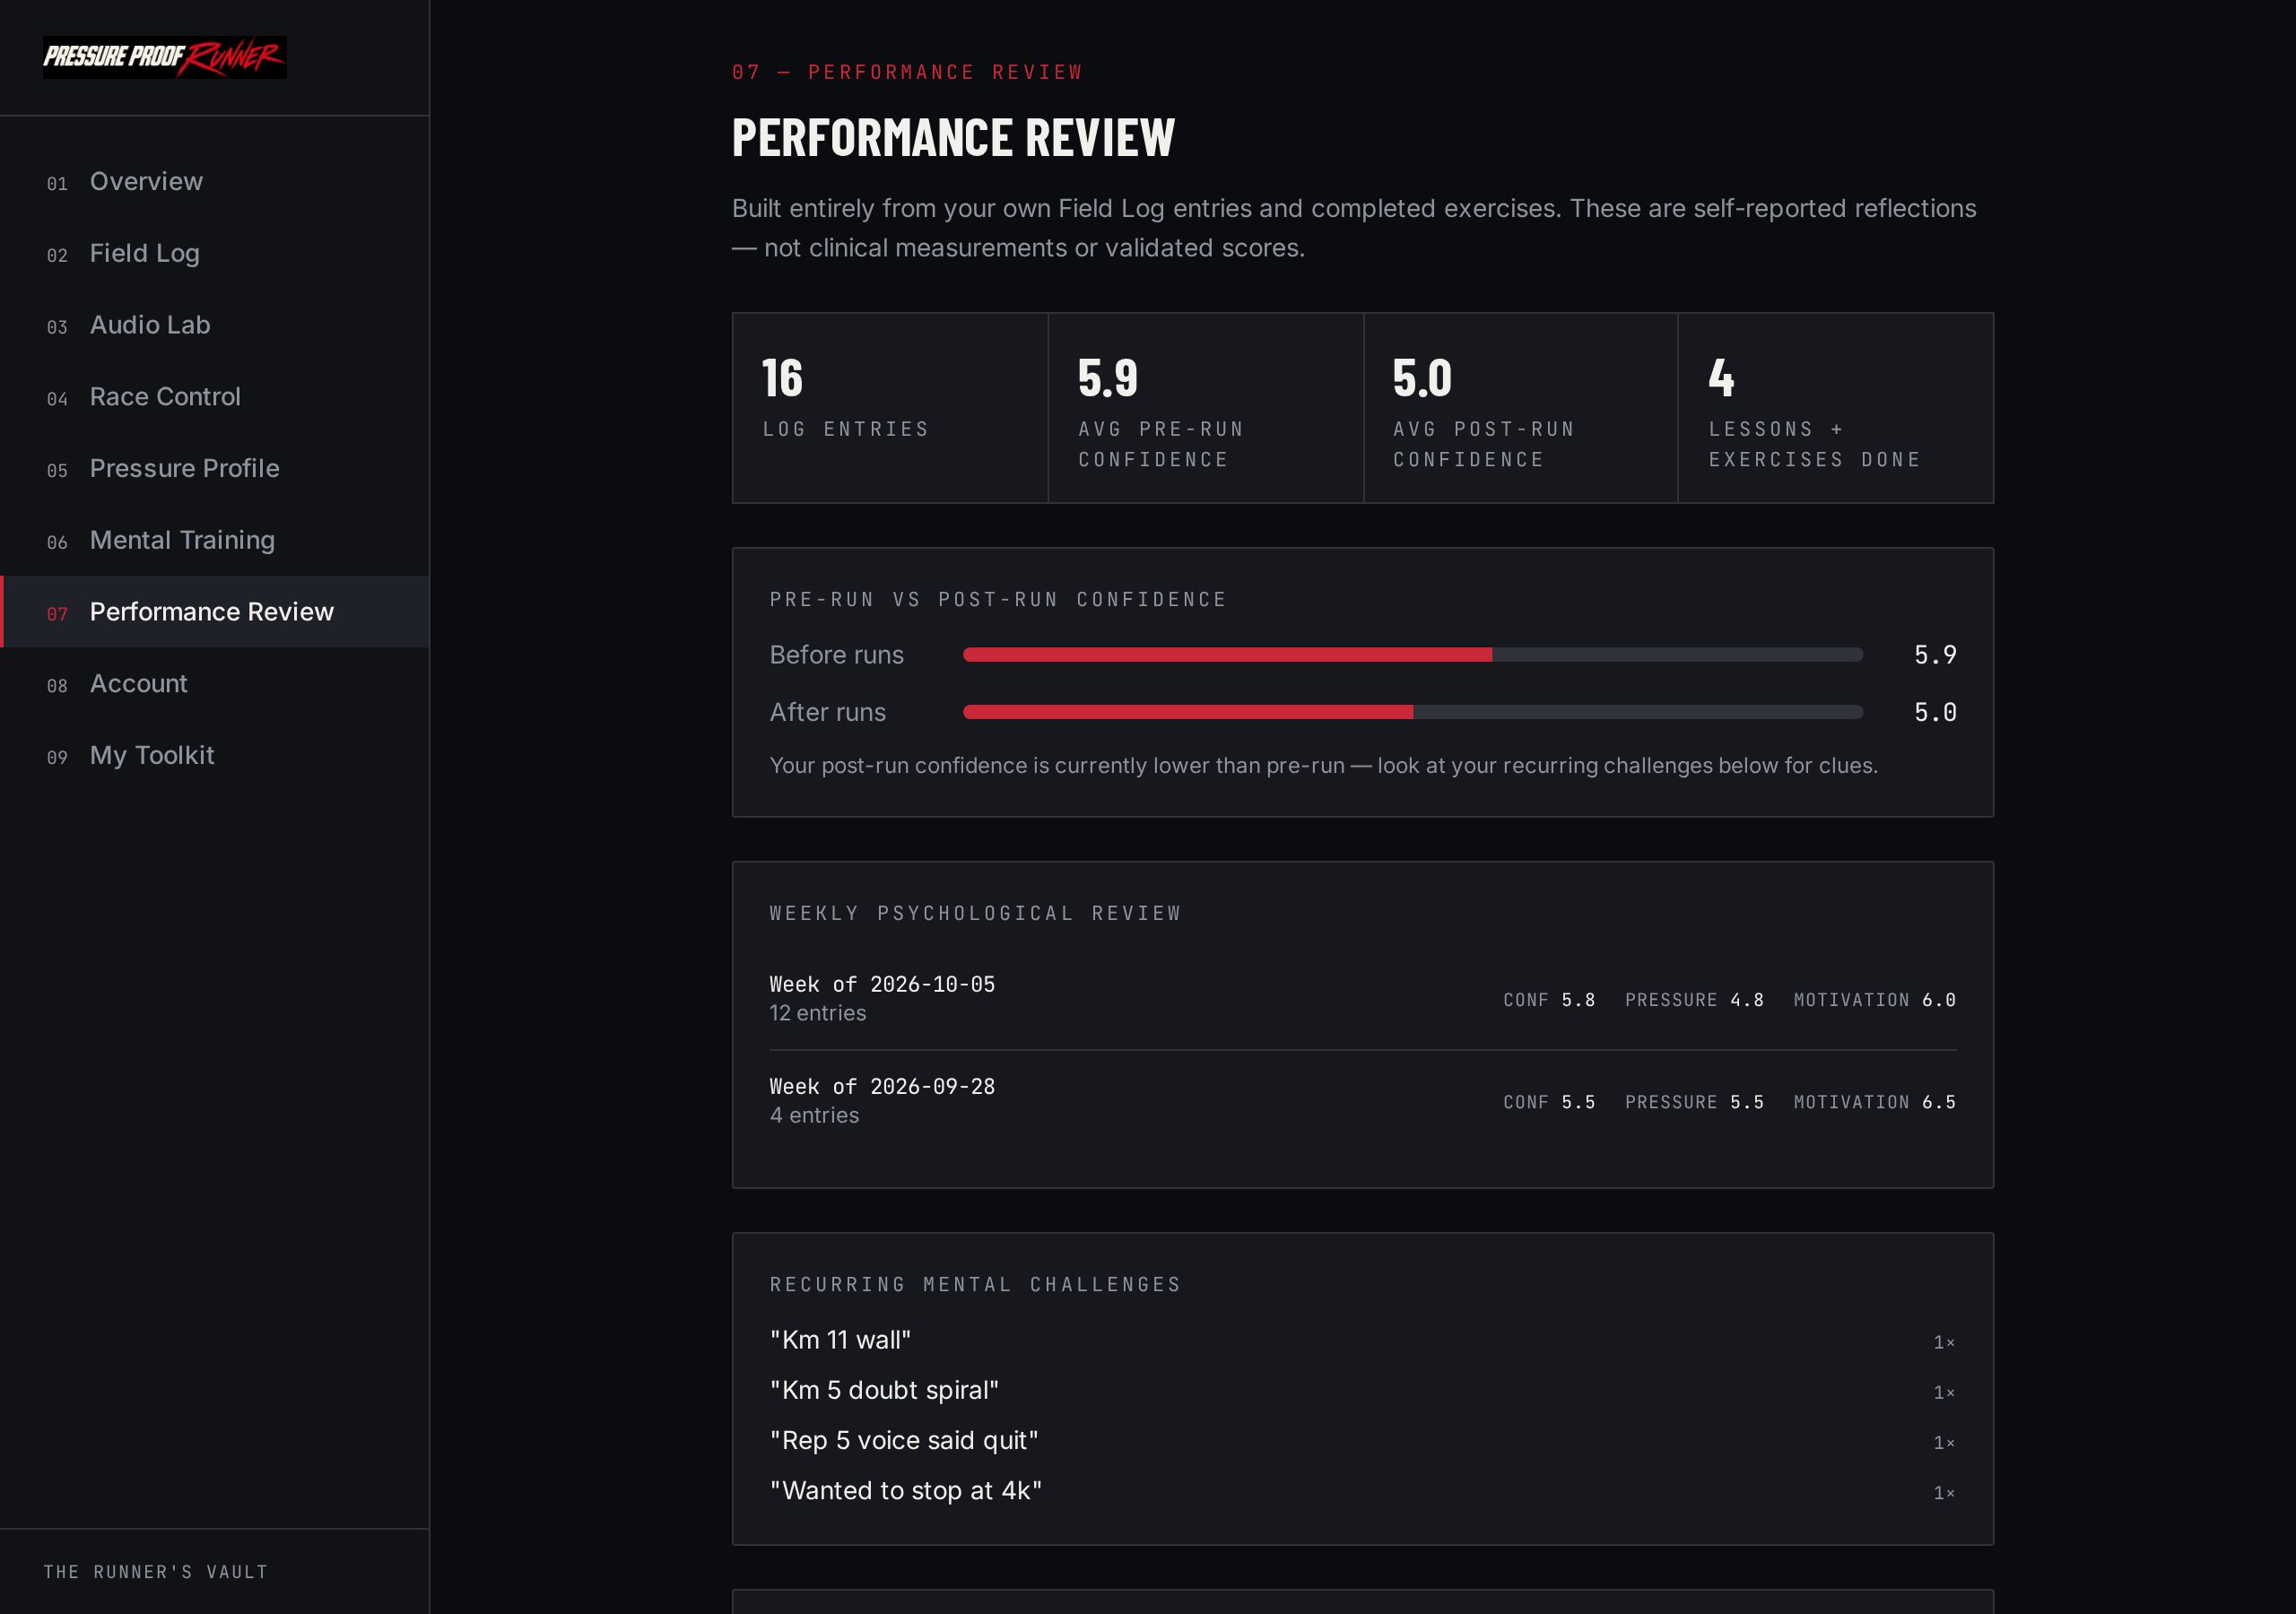The width and height of the screenshot is (2296, 1614).
Task: Open the Account page
Action: (215, 684)
